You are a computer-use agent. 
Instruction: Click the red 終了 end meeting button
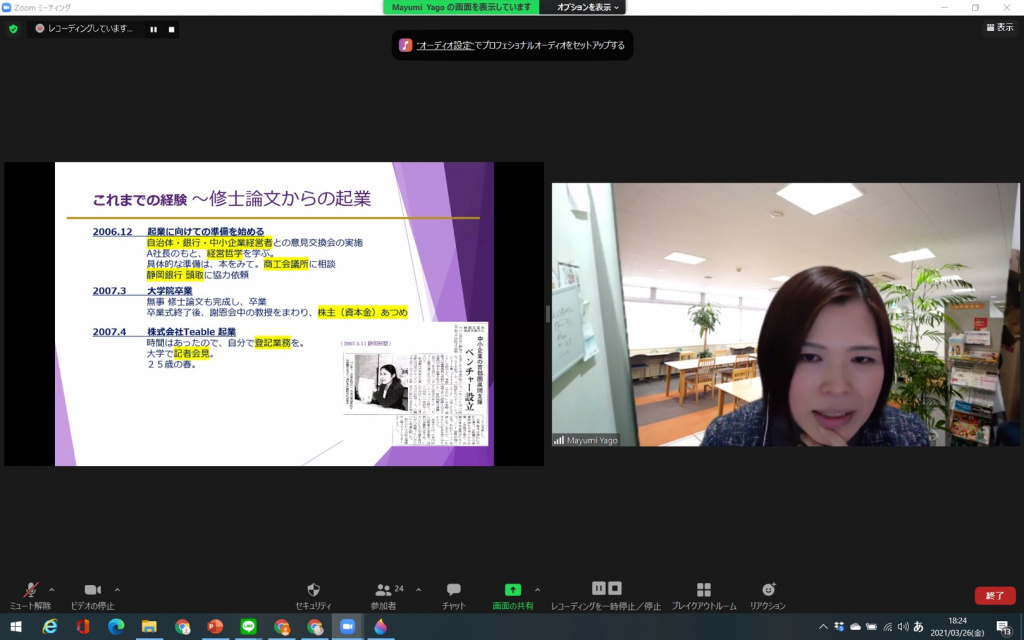point(994,596)
